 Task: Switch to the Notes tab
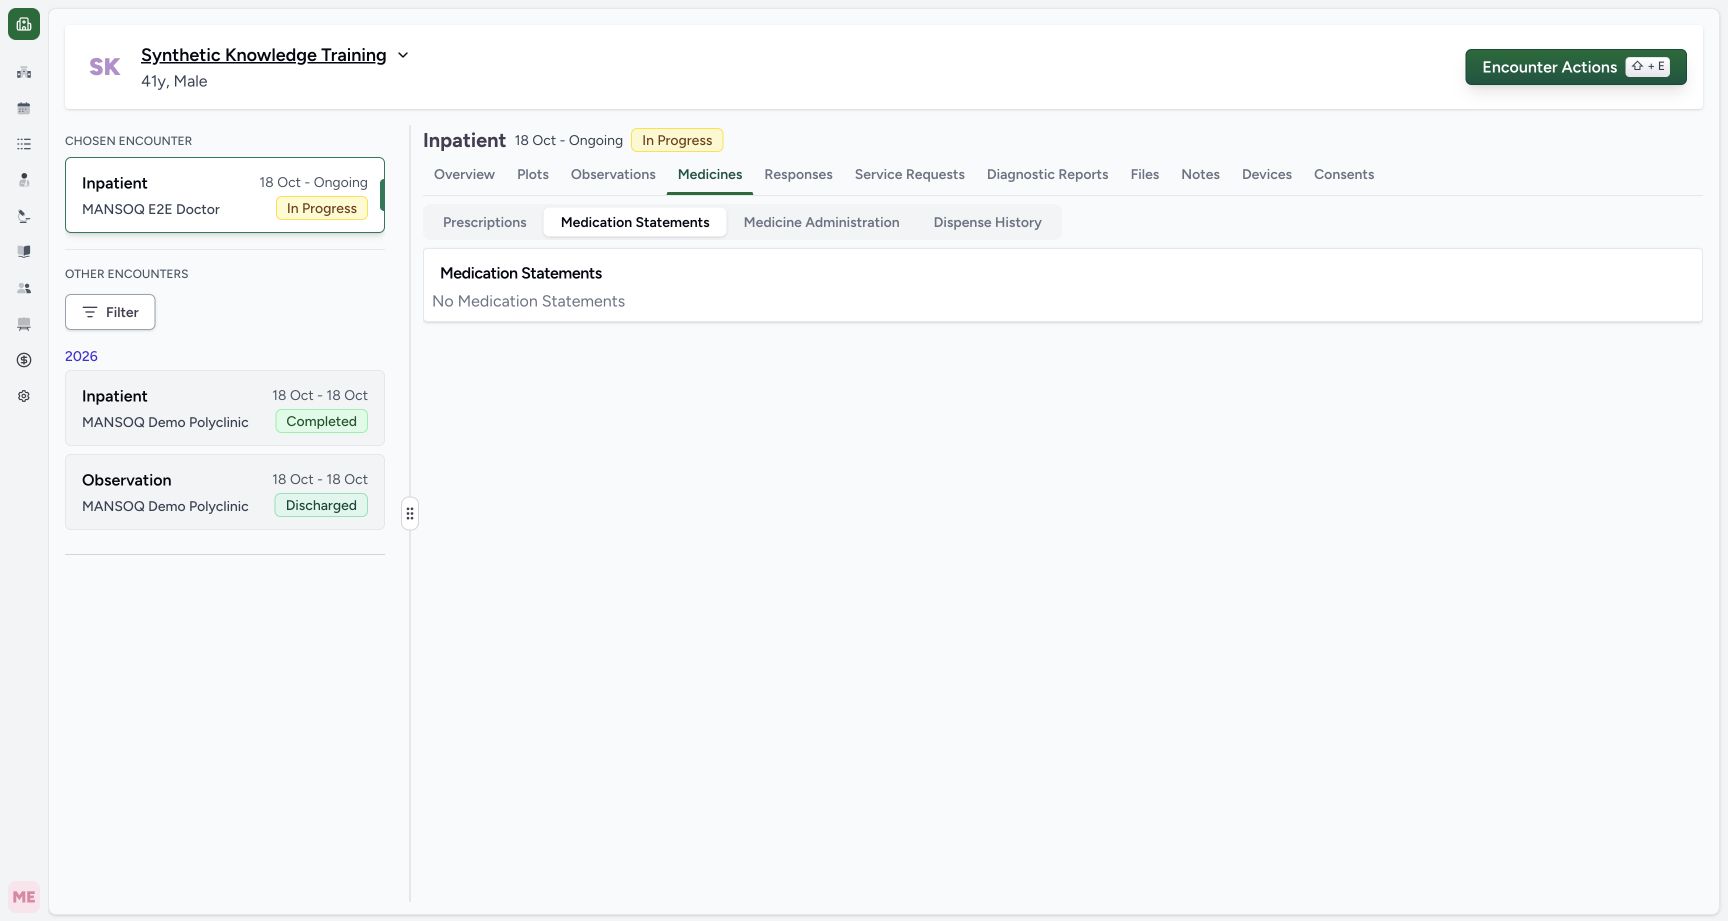(x=1200, y=174)
